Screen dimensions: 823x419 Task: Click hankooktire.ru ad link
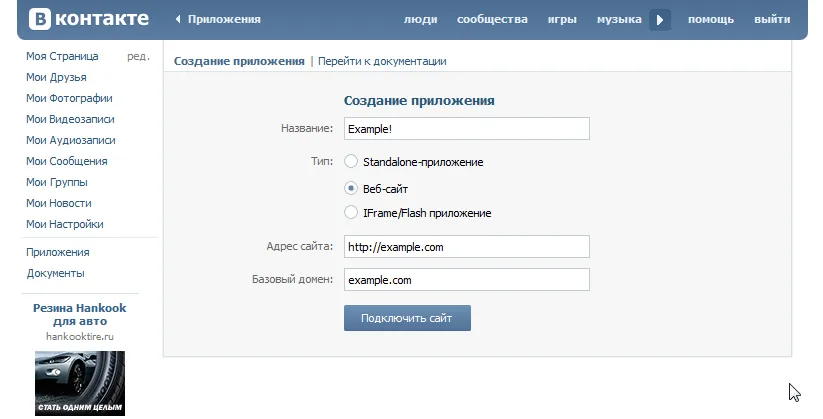point(80,337)
